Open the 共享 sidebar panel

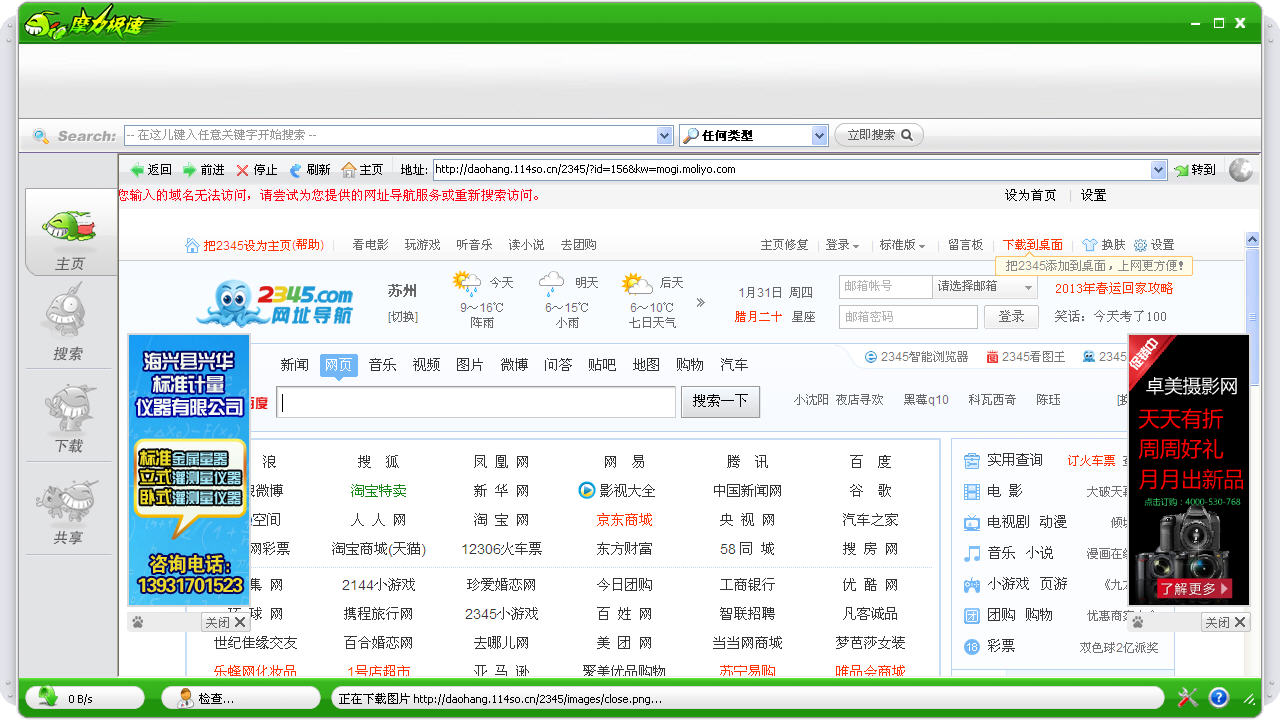68,506
